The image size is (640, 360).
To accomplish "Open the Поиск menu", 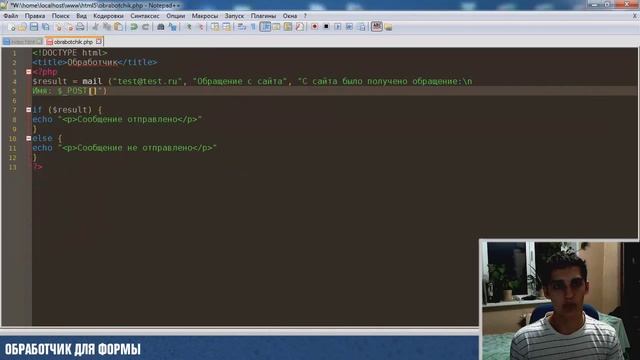I will click(60, 16).
